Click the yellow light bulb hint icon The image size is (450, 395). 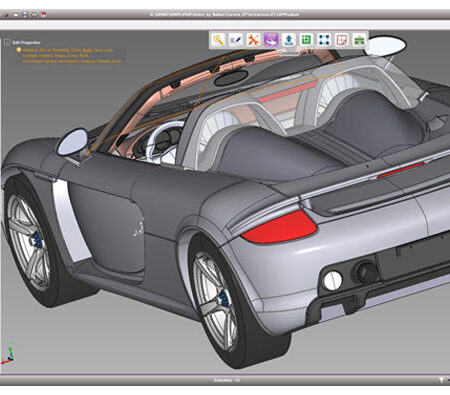point(19,50)
